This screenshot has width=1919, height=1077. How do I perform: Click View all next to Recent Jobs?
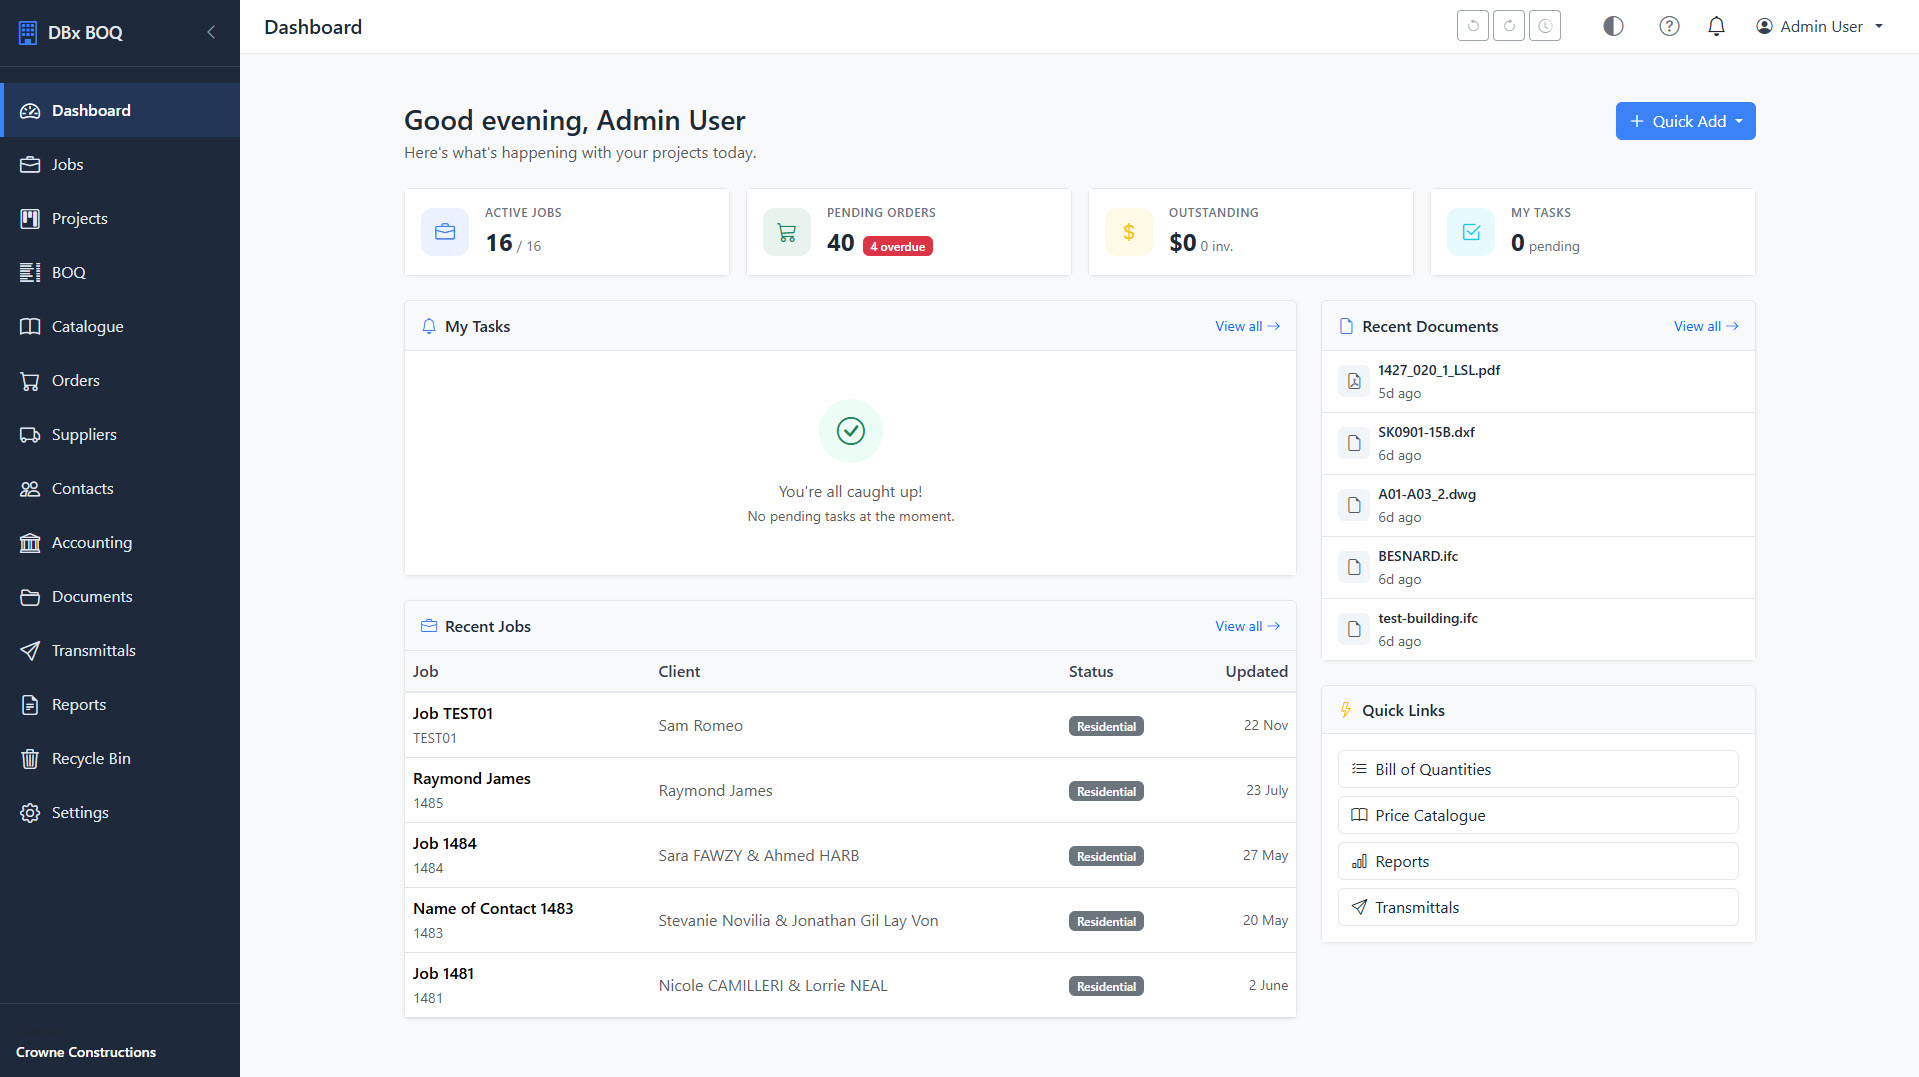1246,625
